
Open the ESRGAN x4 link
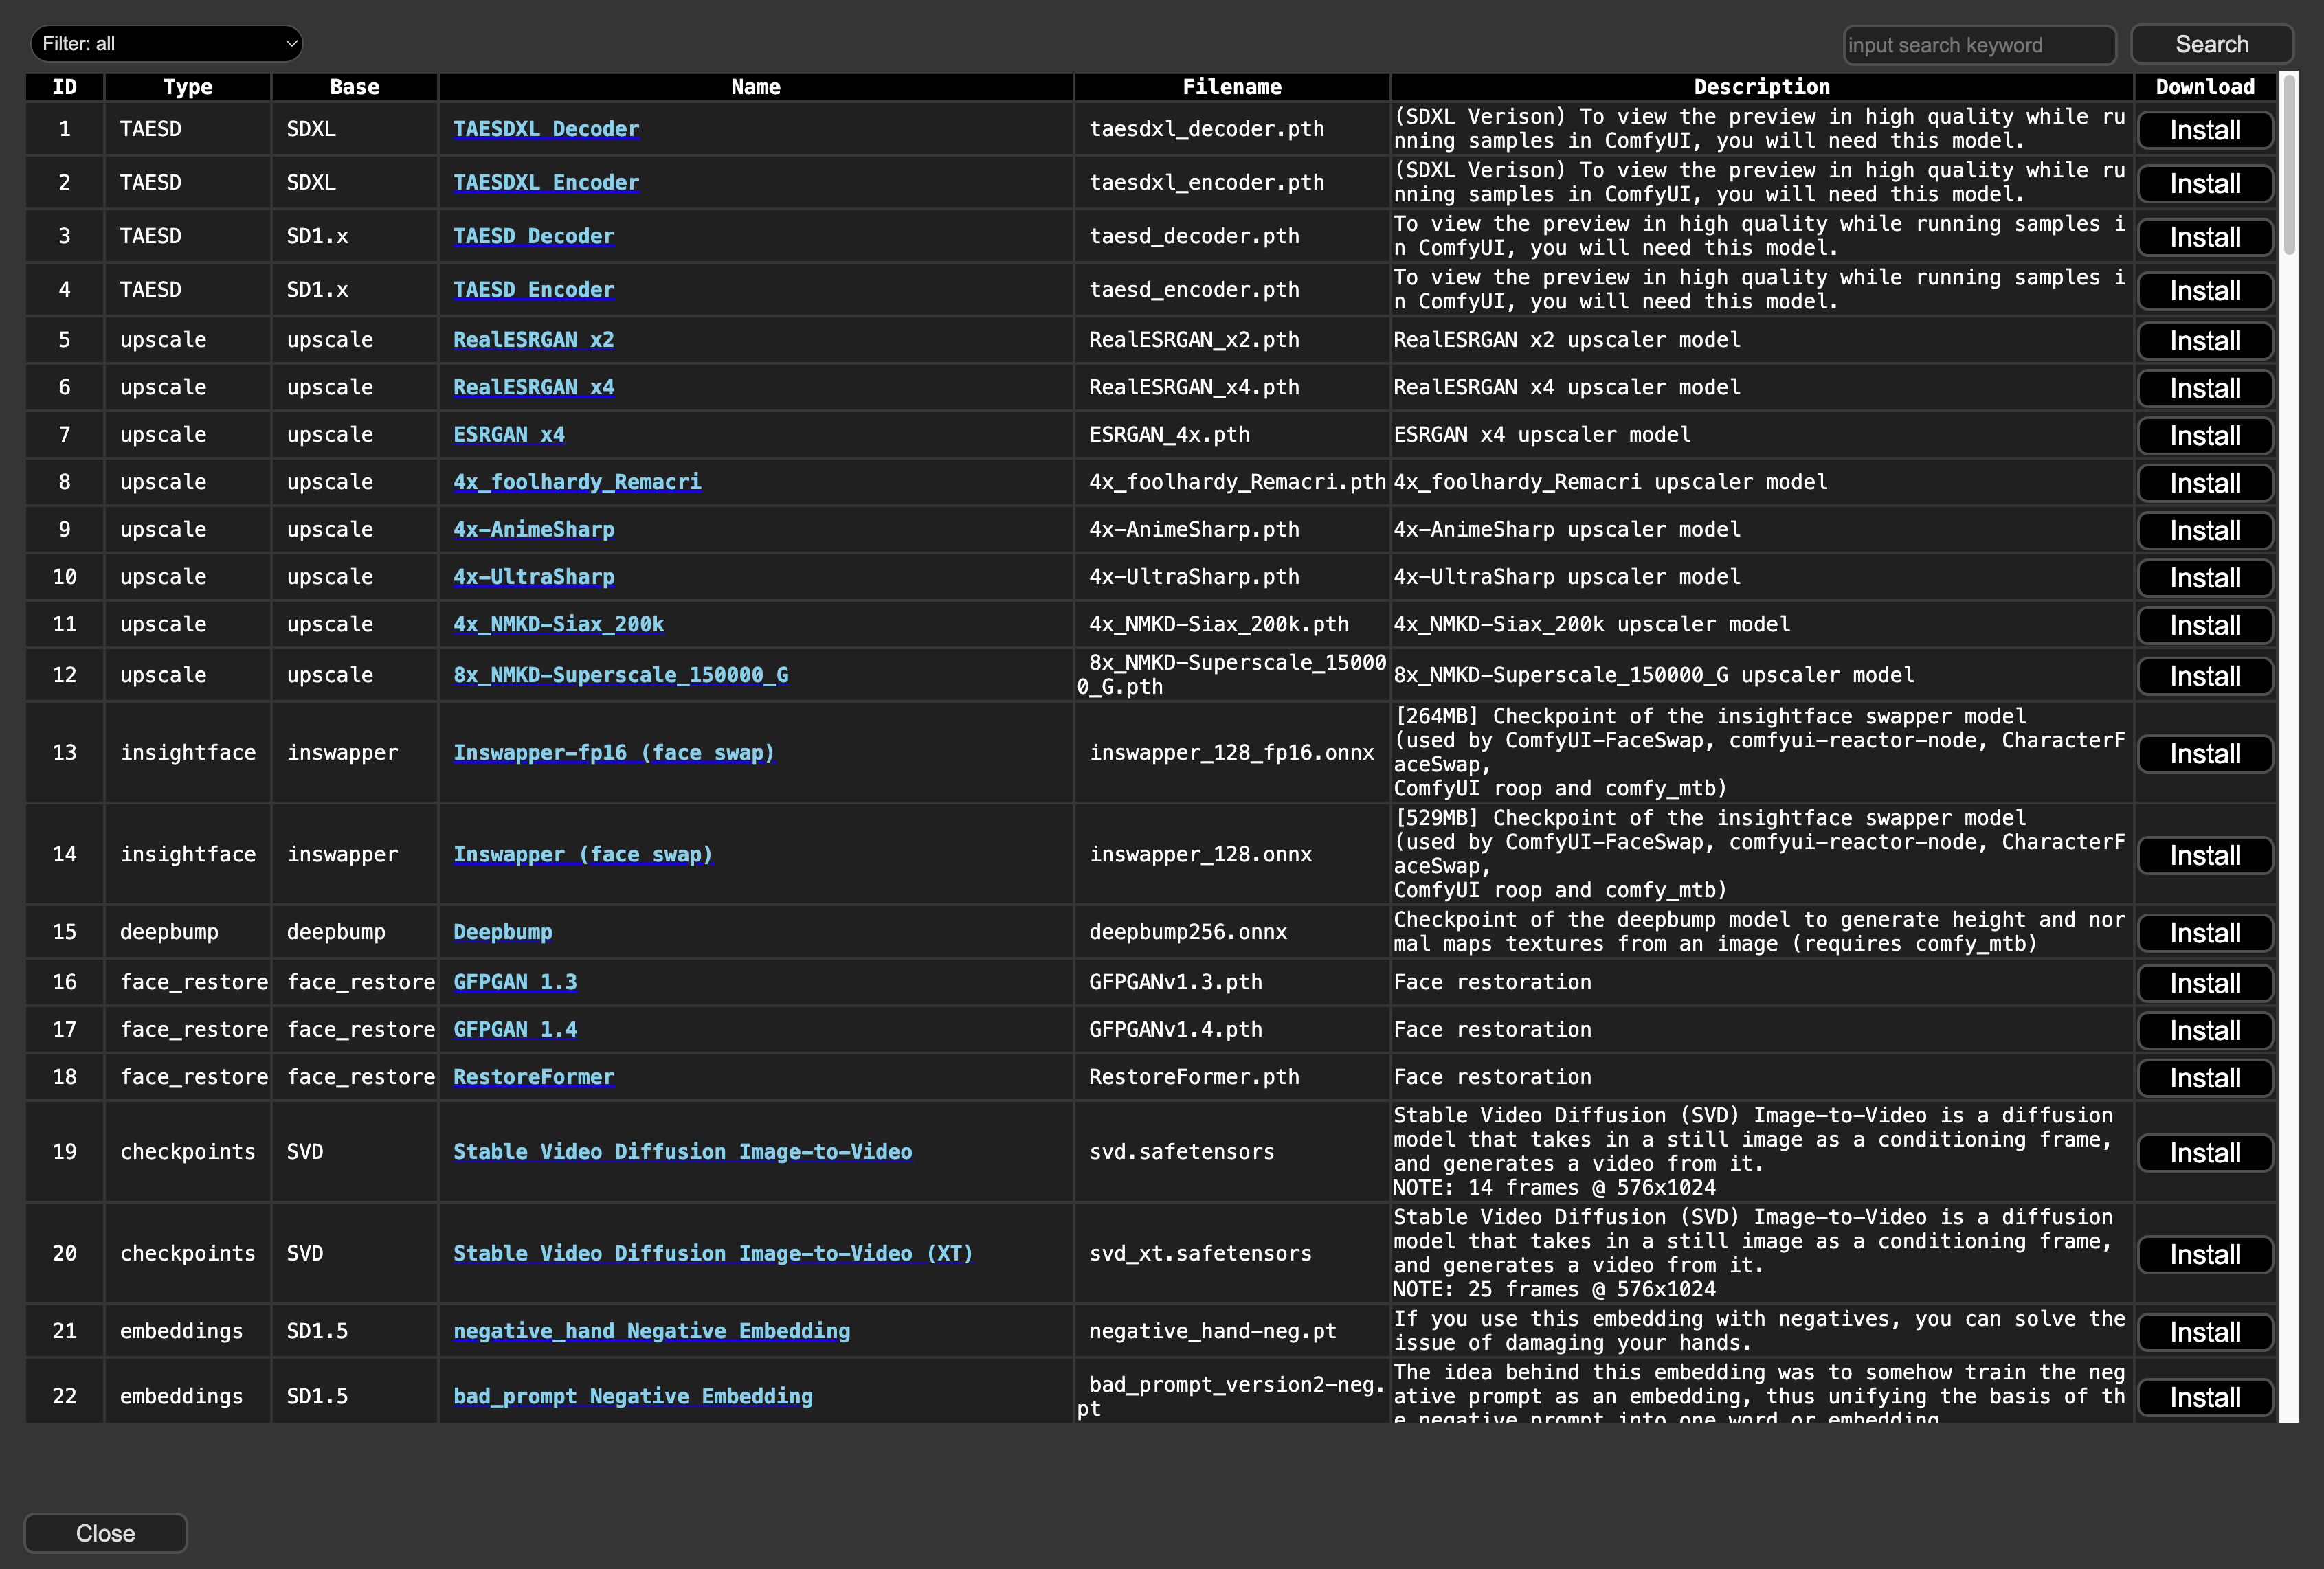(x=509, y=435)
